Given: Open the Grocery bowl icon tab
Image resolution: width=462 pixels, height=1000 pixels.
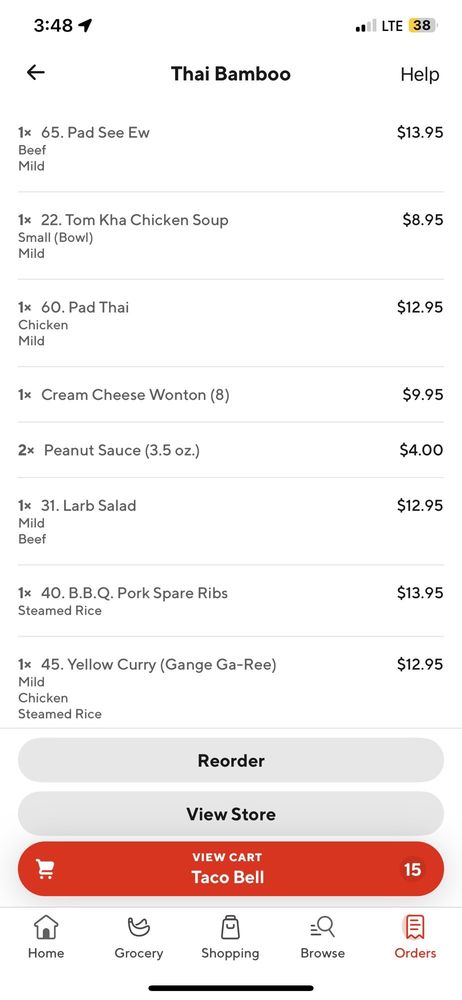Looking at the screenshot, I should tap(138, 927).
